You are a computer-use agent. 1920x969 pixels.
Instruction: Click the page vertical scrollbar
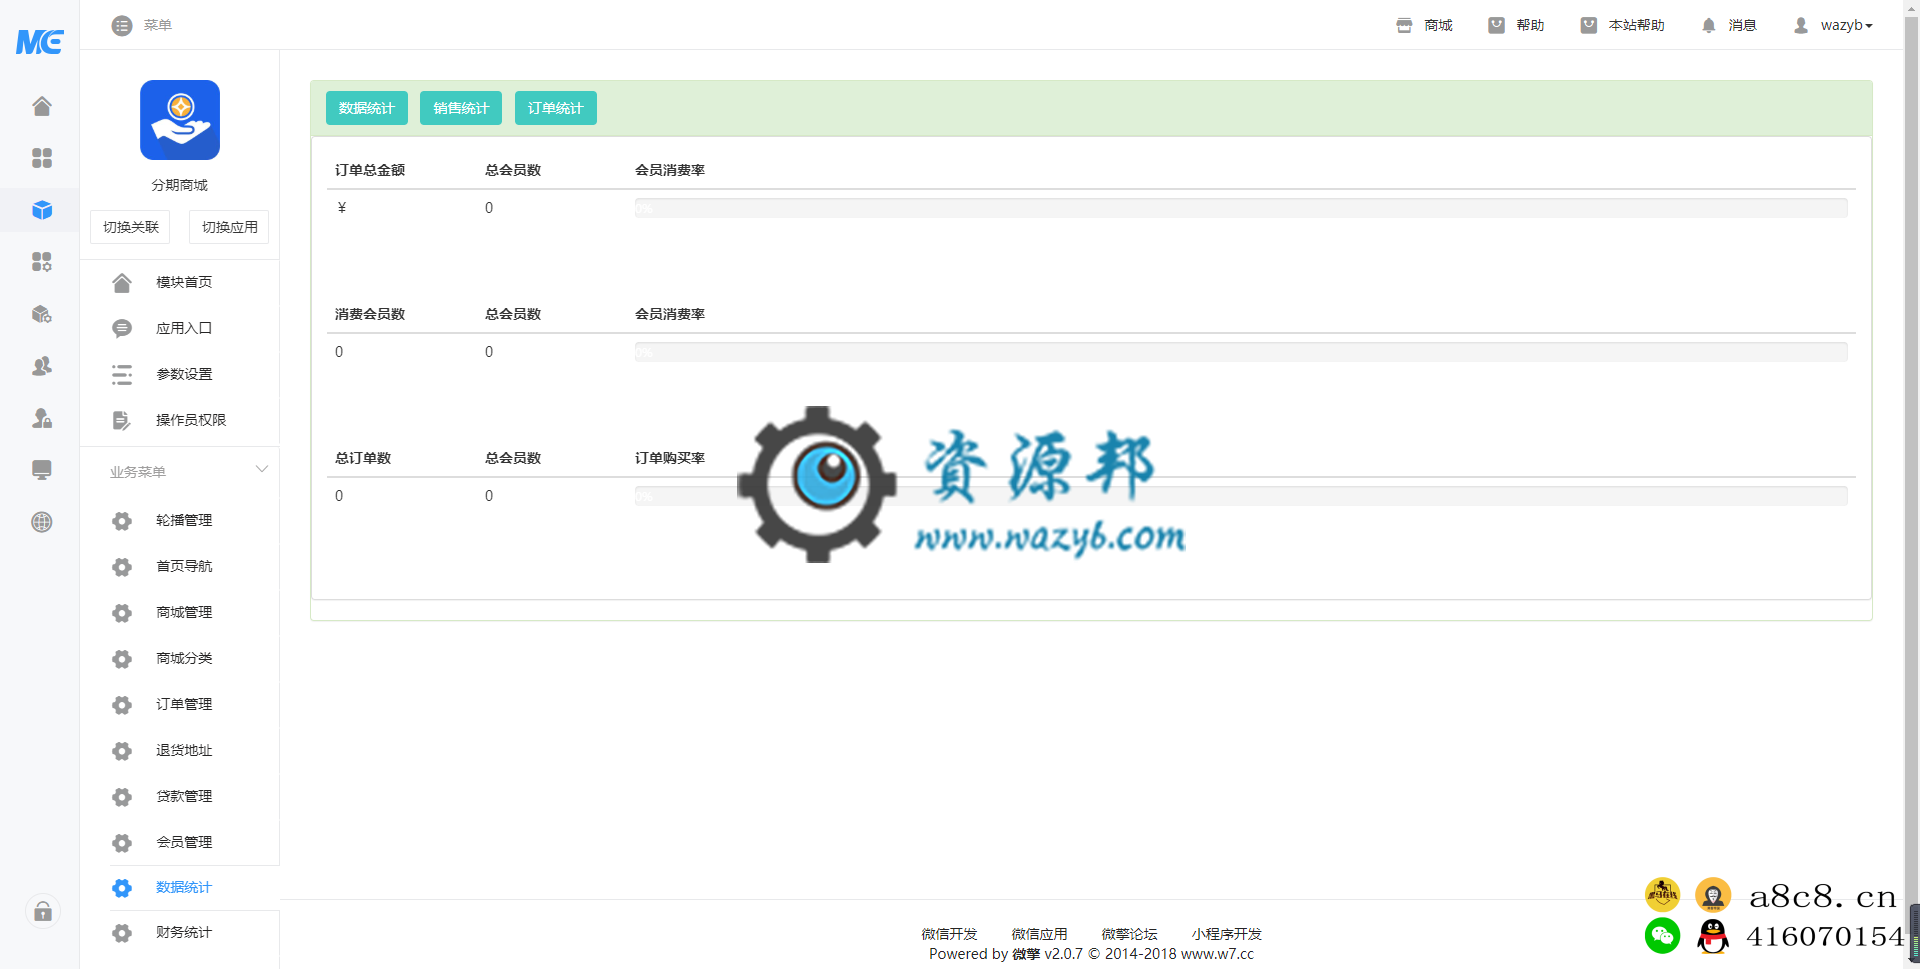pos(1912,484)
